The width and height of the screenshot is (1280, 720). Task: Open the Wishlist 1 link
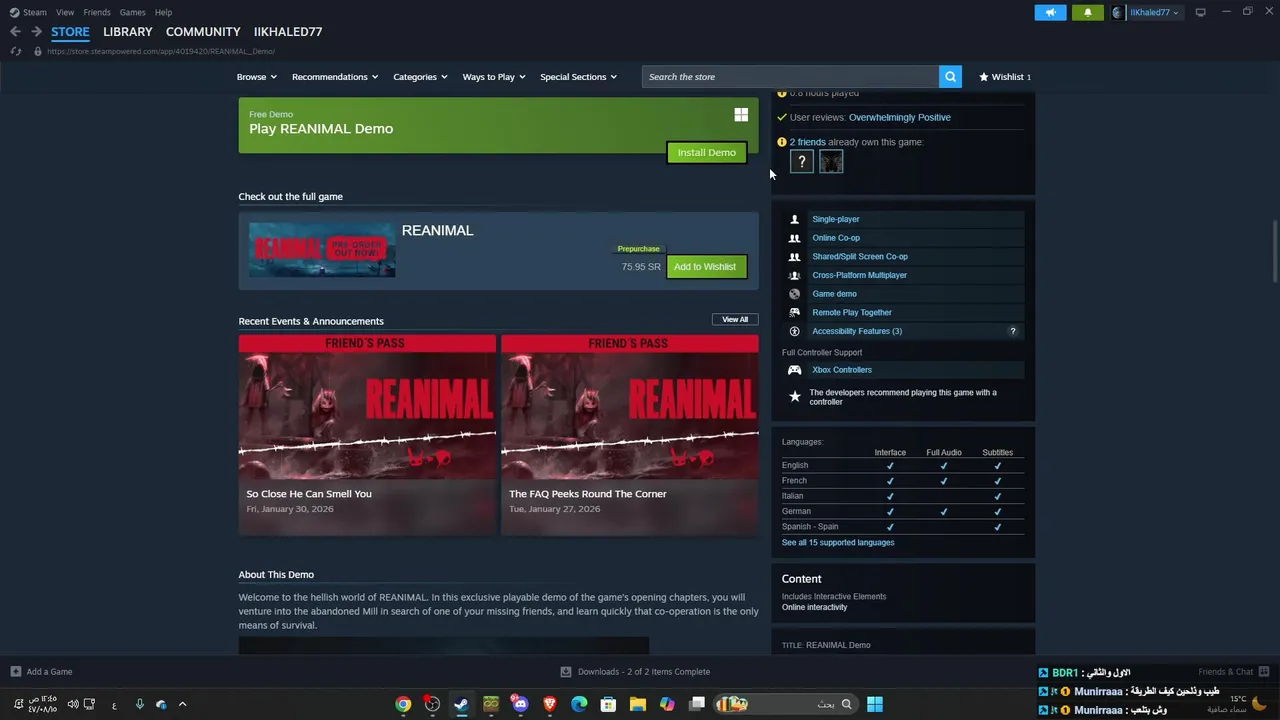(1005, 77)
